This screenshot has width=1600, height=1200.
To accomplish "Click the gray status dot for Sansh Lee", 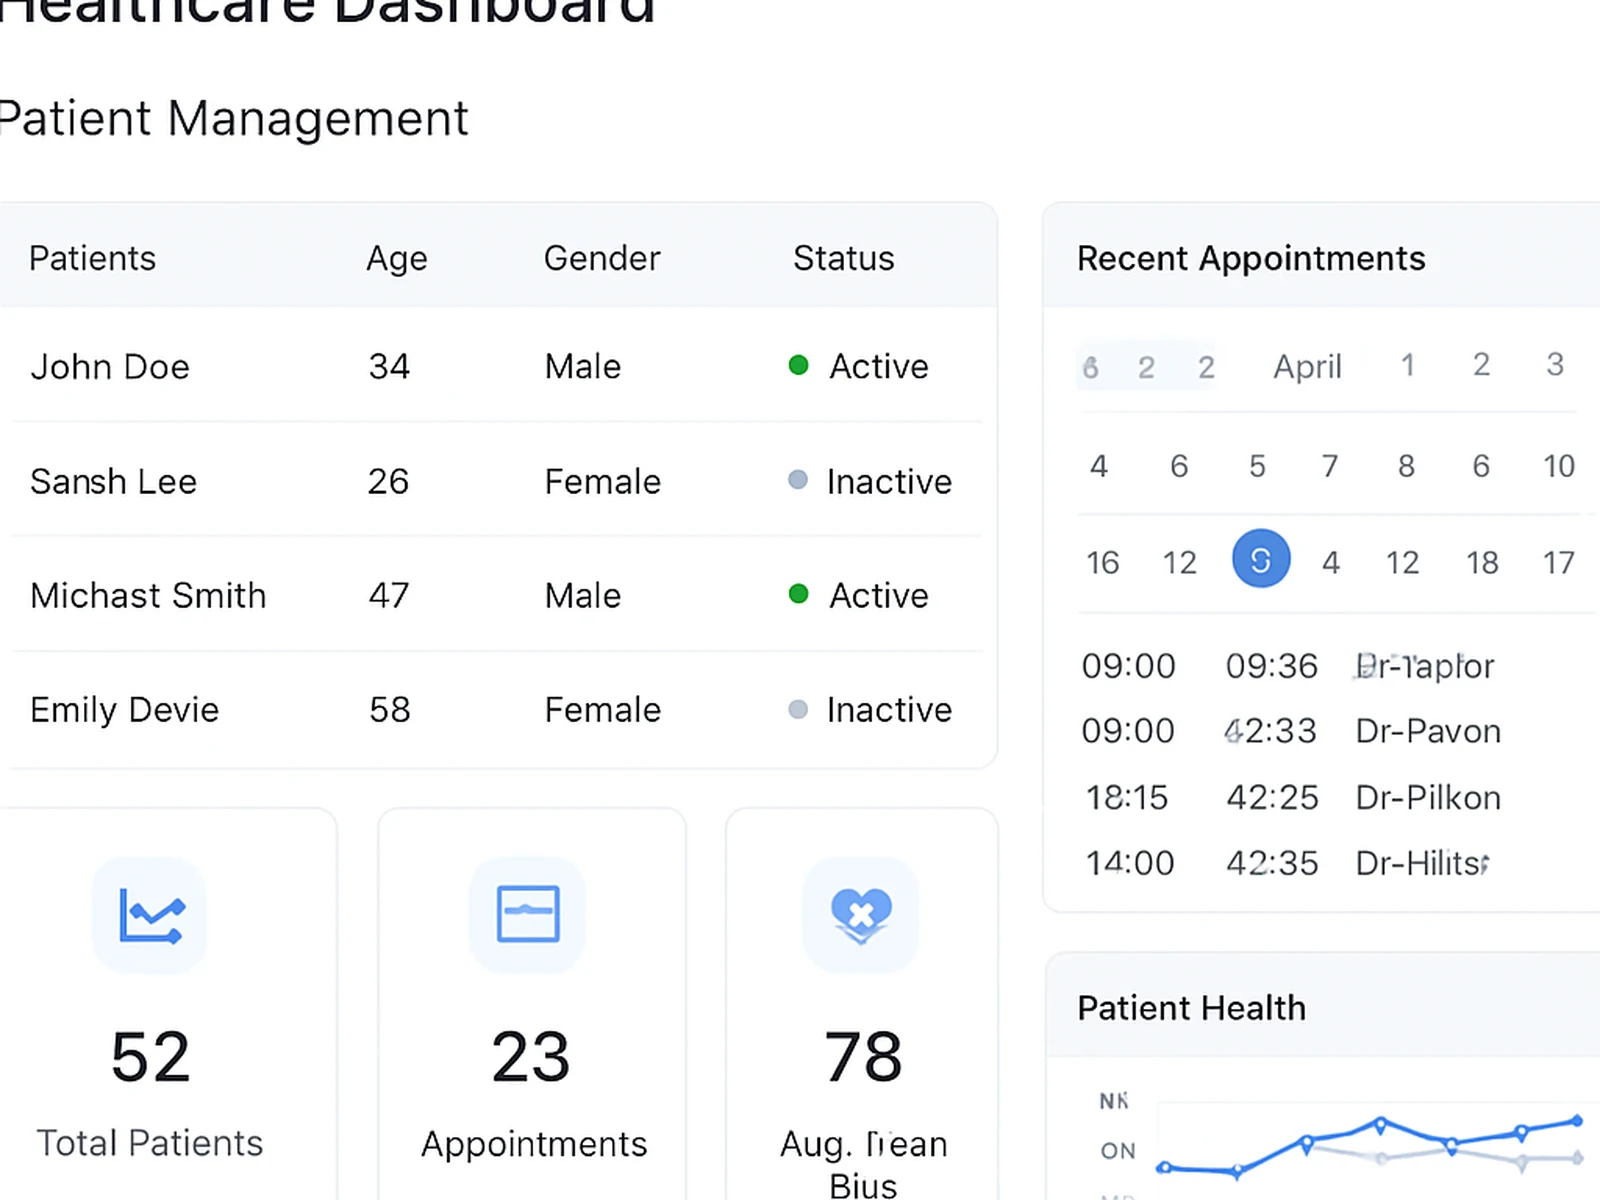I will (798, 480).
